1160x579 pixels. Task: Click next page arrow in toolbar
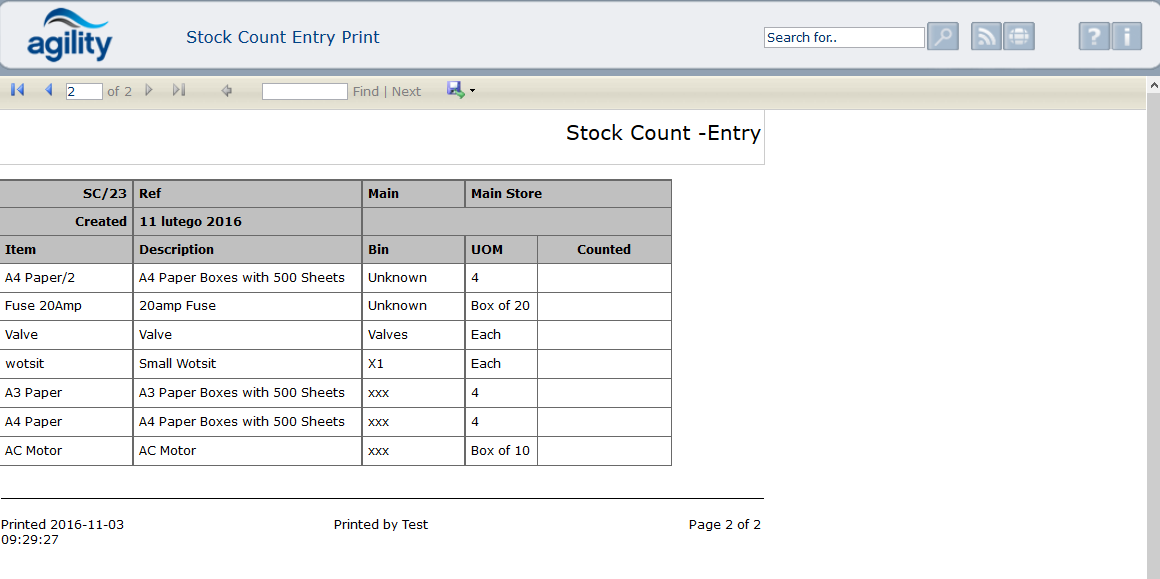(x=149, y=90)
